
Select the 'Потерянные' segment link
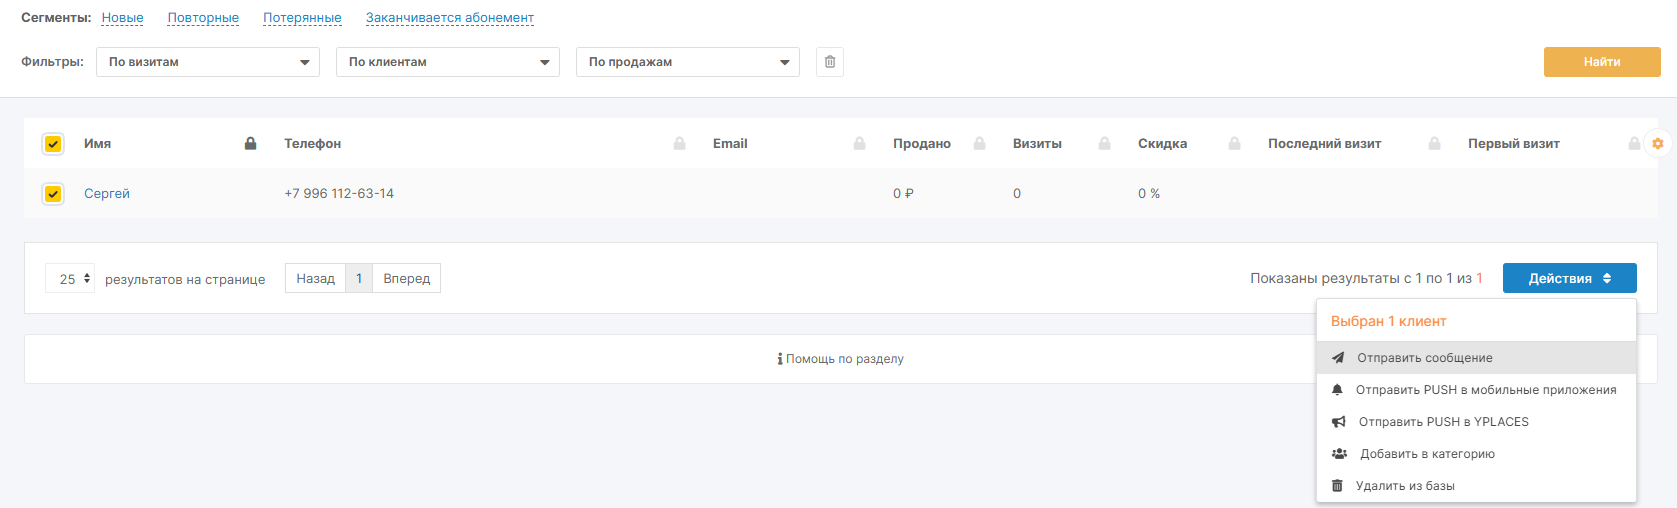click(x=302, y=18)
